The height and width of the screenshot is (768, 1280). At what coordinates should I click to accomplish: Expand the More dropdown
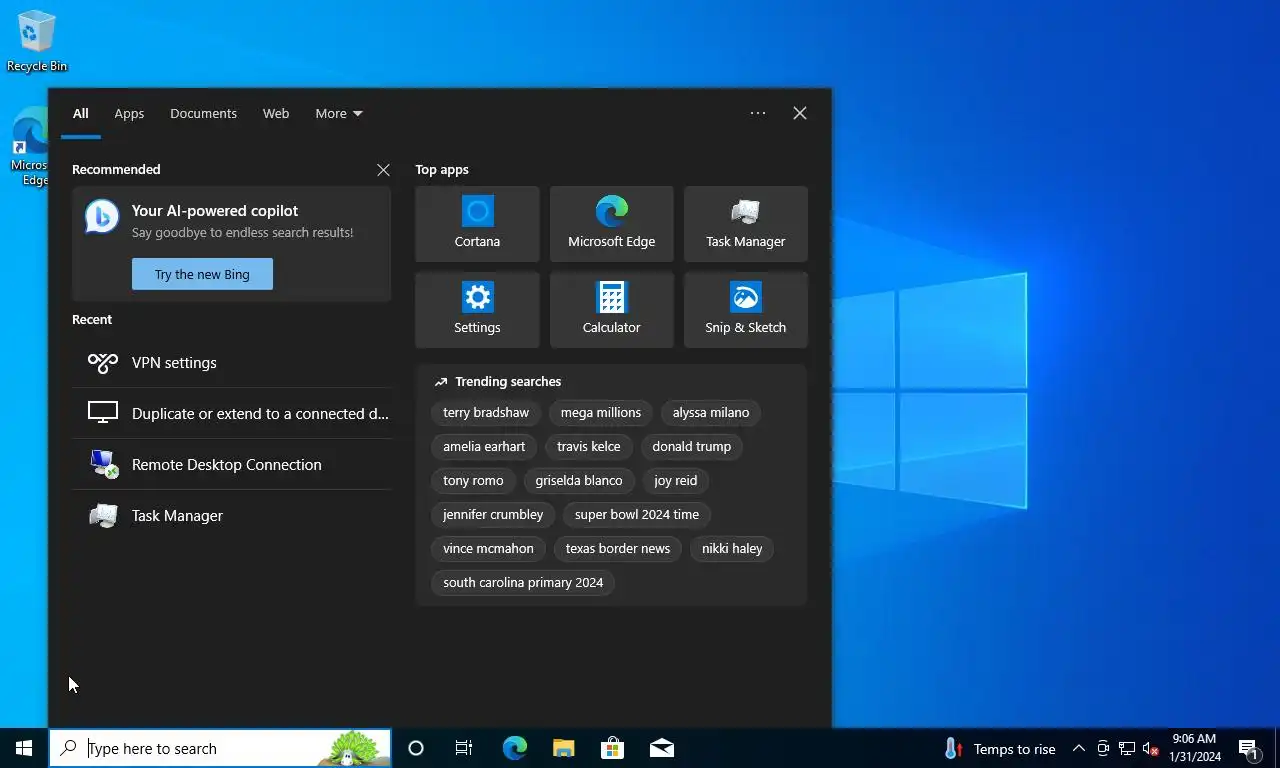[339, 113]
